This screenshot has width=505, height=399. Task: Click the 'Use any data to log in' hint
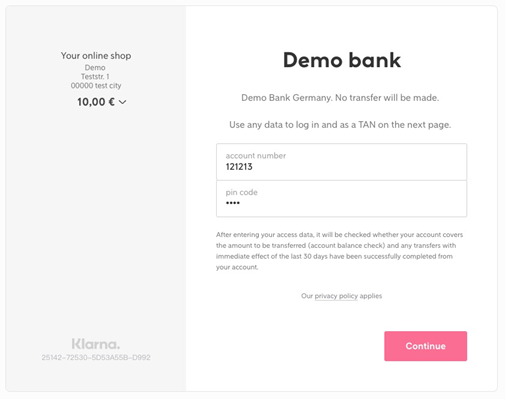click(x=340, y=125)
